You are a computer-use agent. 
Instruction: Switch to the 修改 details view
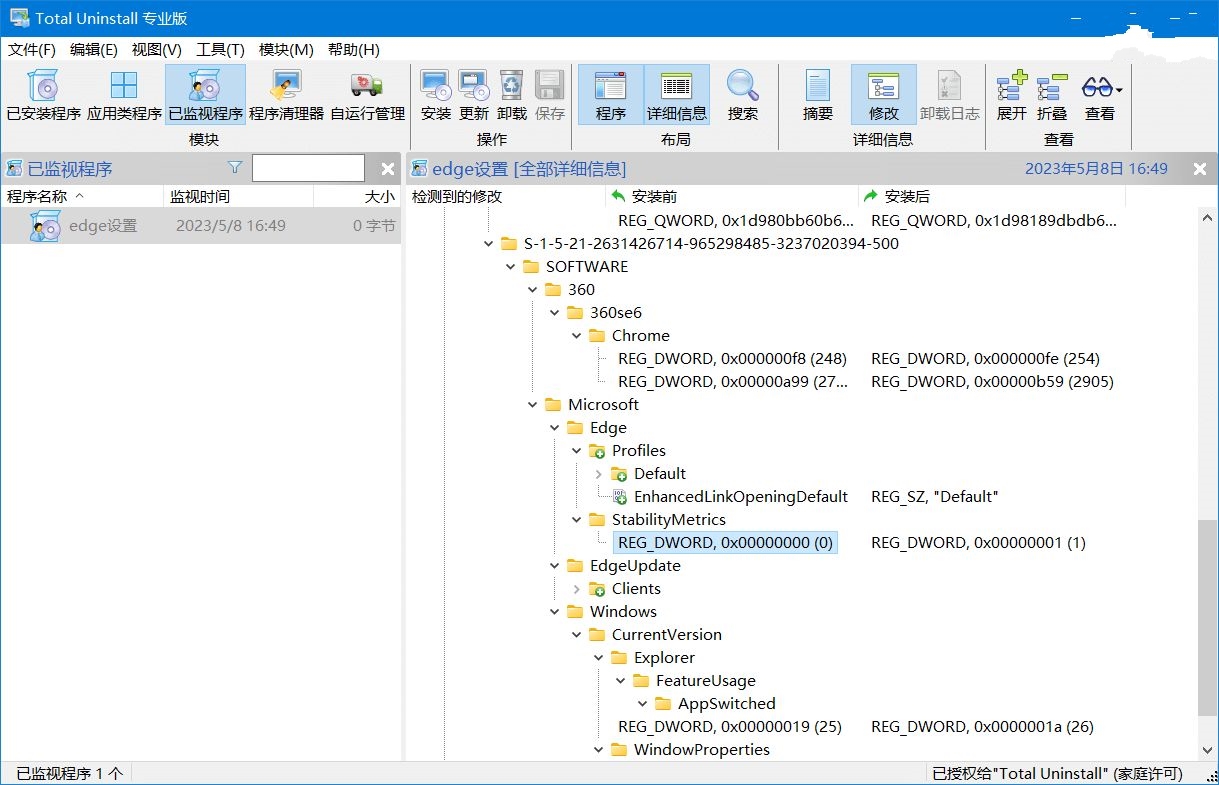(884, 96)
